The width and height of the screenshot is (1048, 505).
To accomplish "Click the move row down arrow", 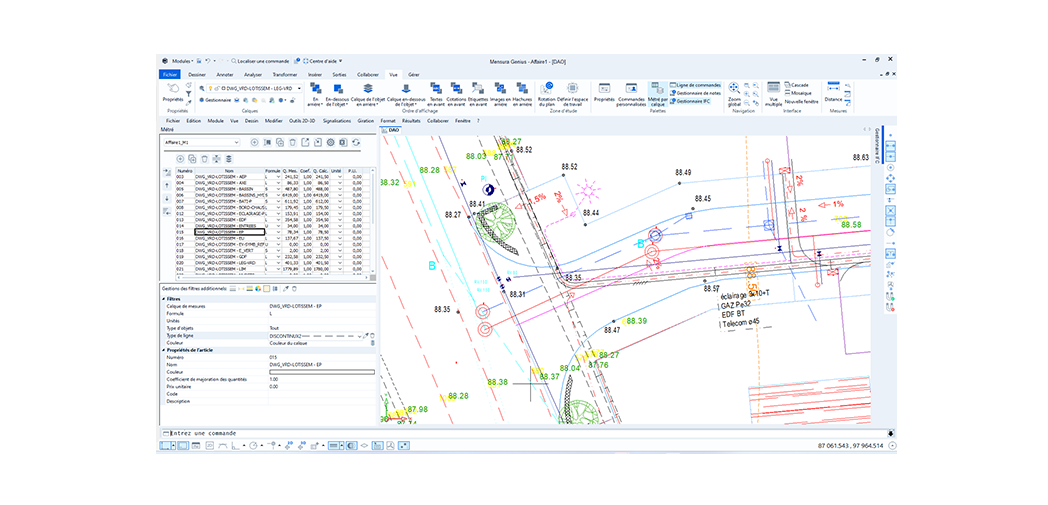I will click(166, 198).
